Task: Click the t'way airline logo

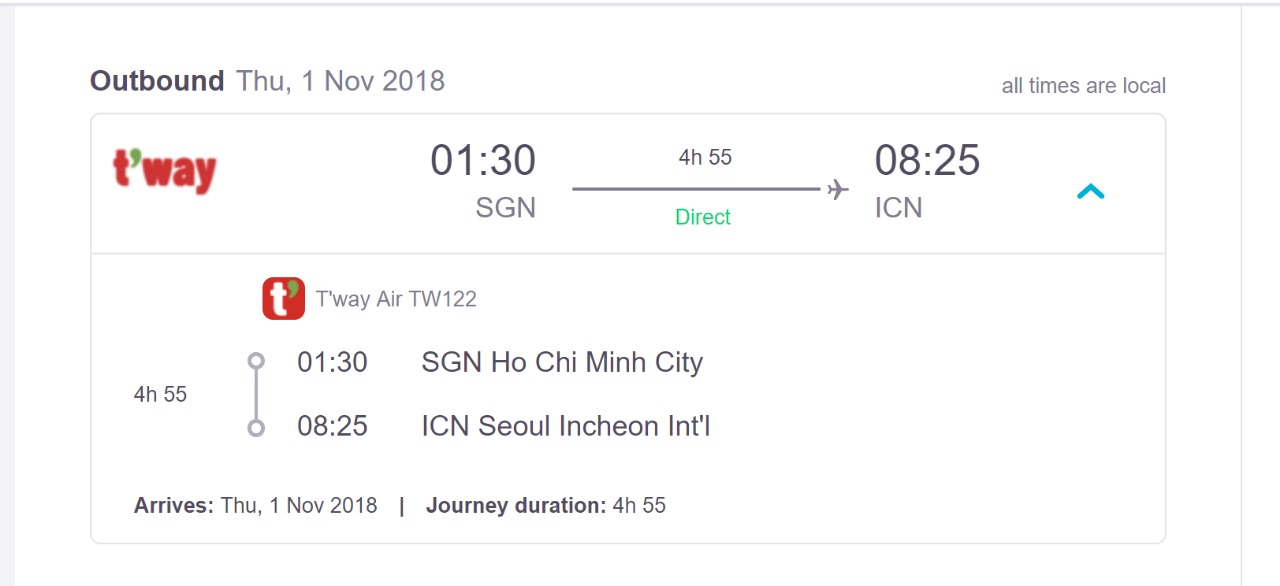Action: coord(164,170)
